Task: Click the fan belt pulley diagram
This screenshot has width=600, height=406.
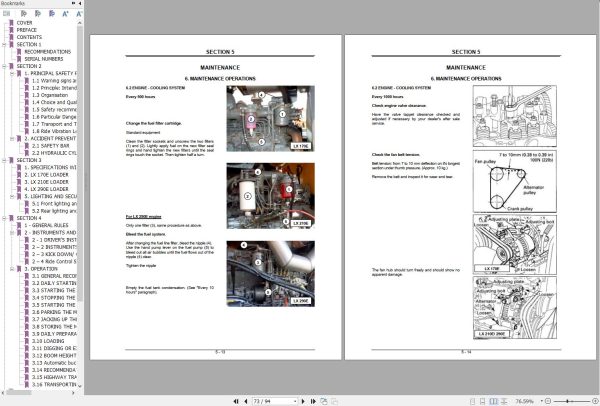Action: point(515,181)
